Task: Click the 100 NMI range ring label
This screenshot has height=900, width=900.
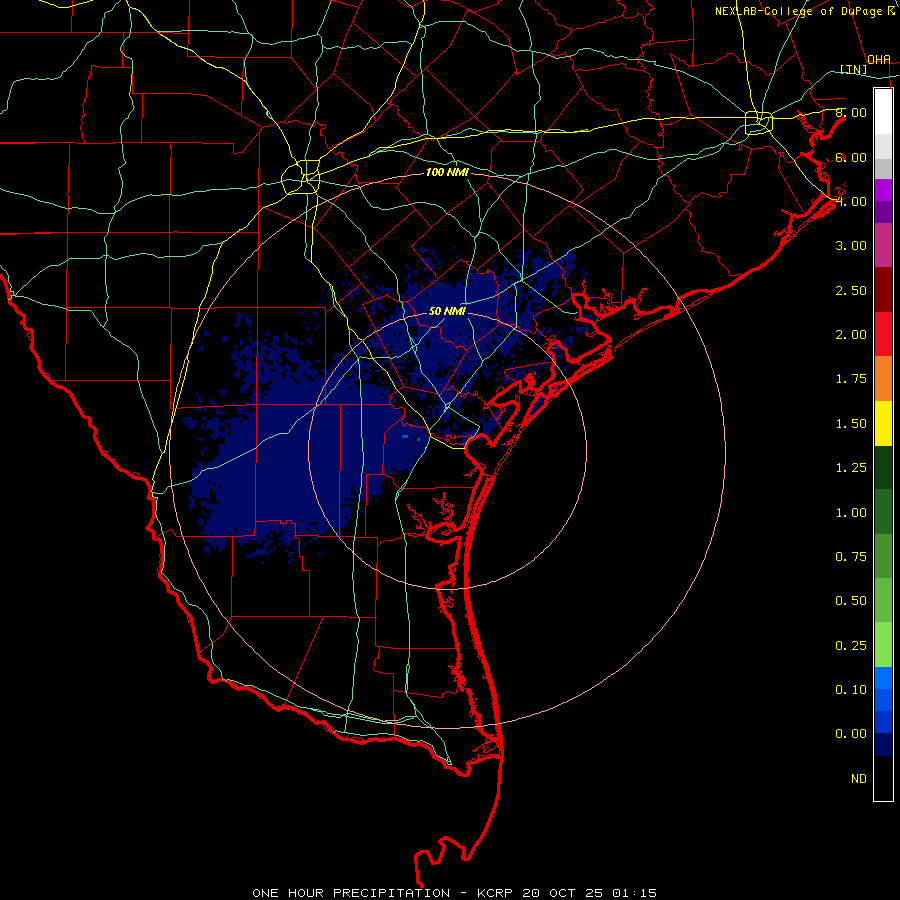Action: (x=447, y=172)
